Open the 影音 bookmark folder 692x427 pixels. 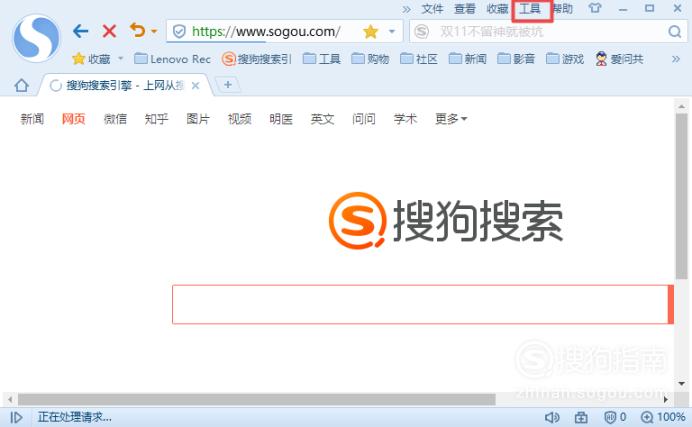coord(516,59)
